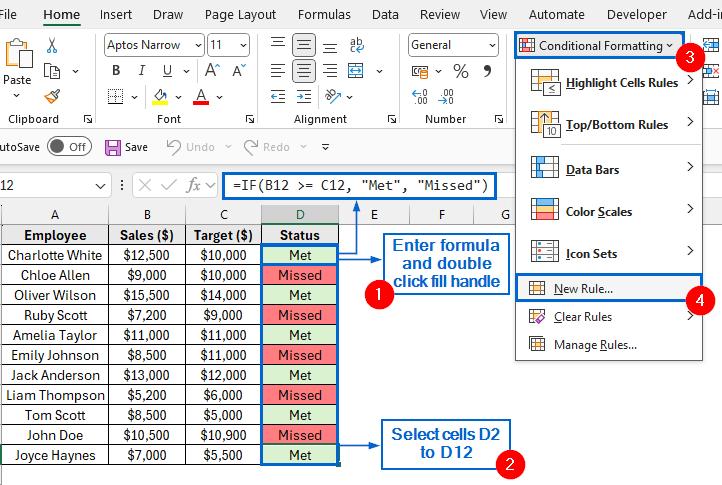Toggle the AutoSave switch
The height and width of the screenshot is (485, 722).
(x=68, y=147)
